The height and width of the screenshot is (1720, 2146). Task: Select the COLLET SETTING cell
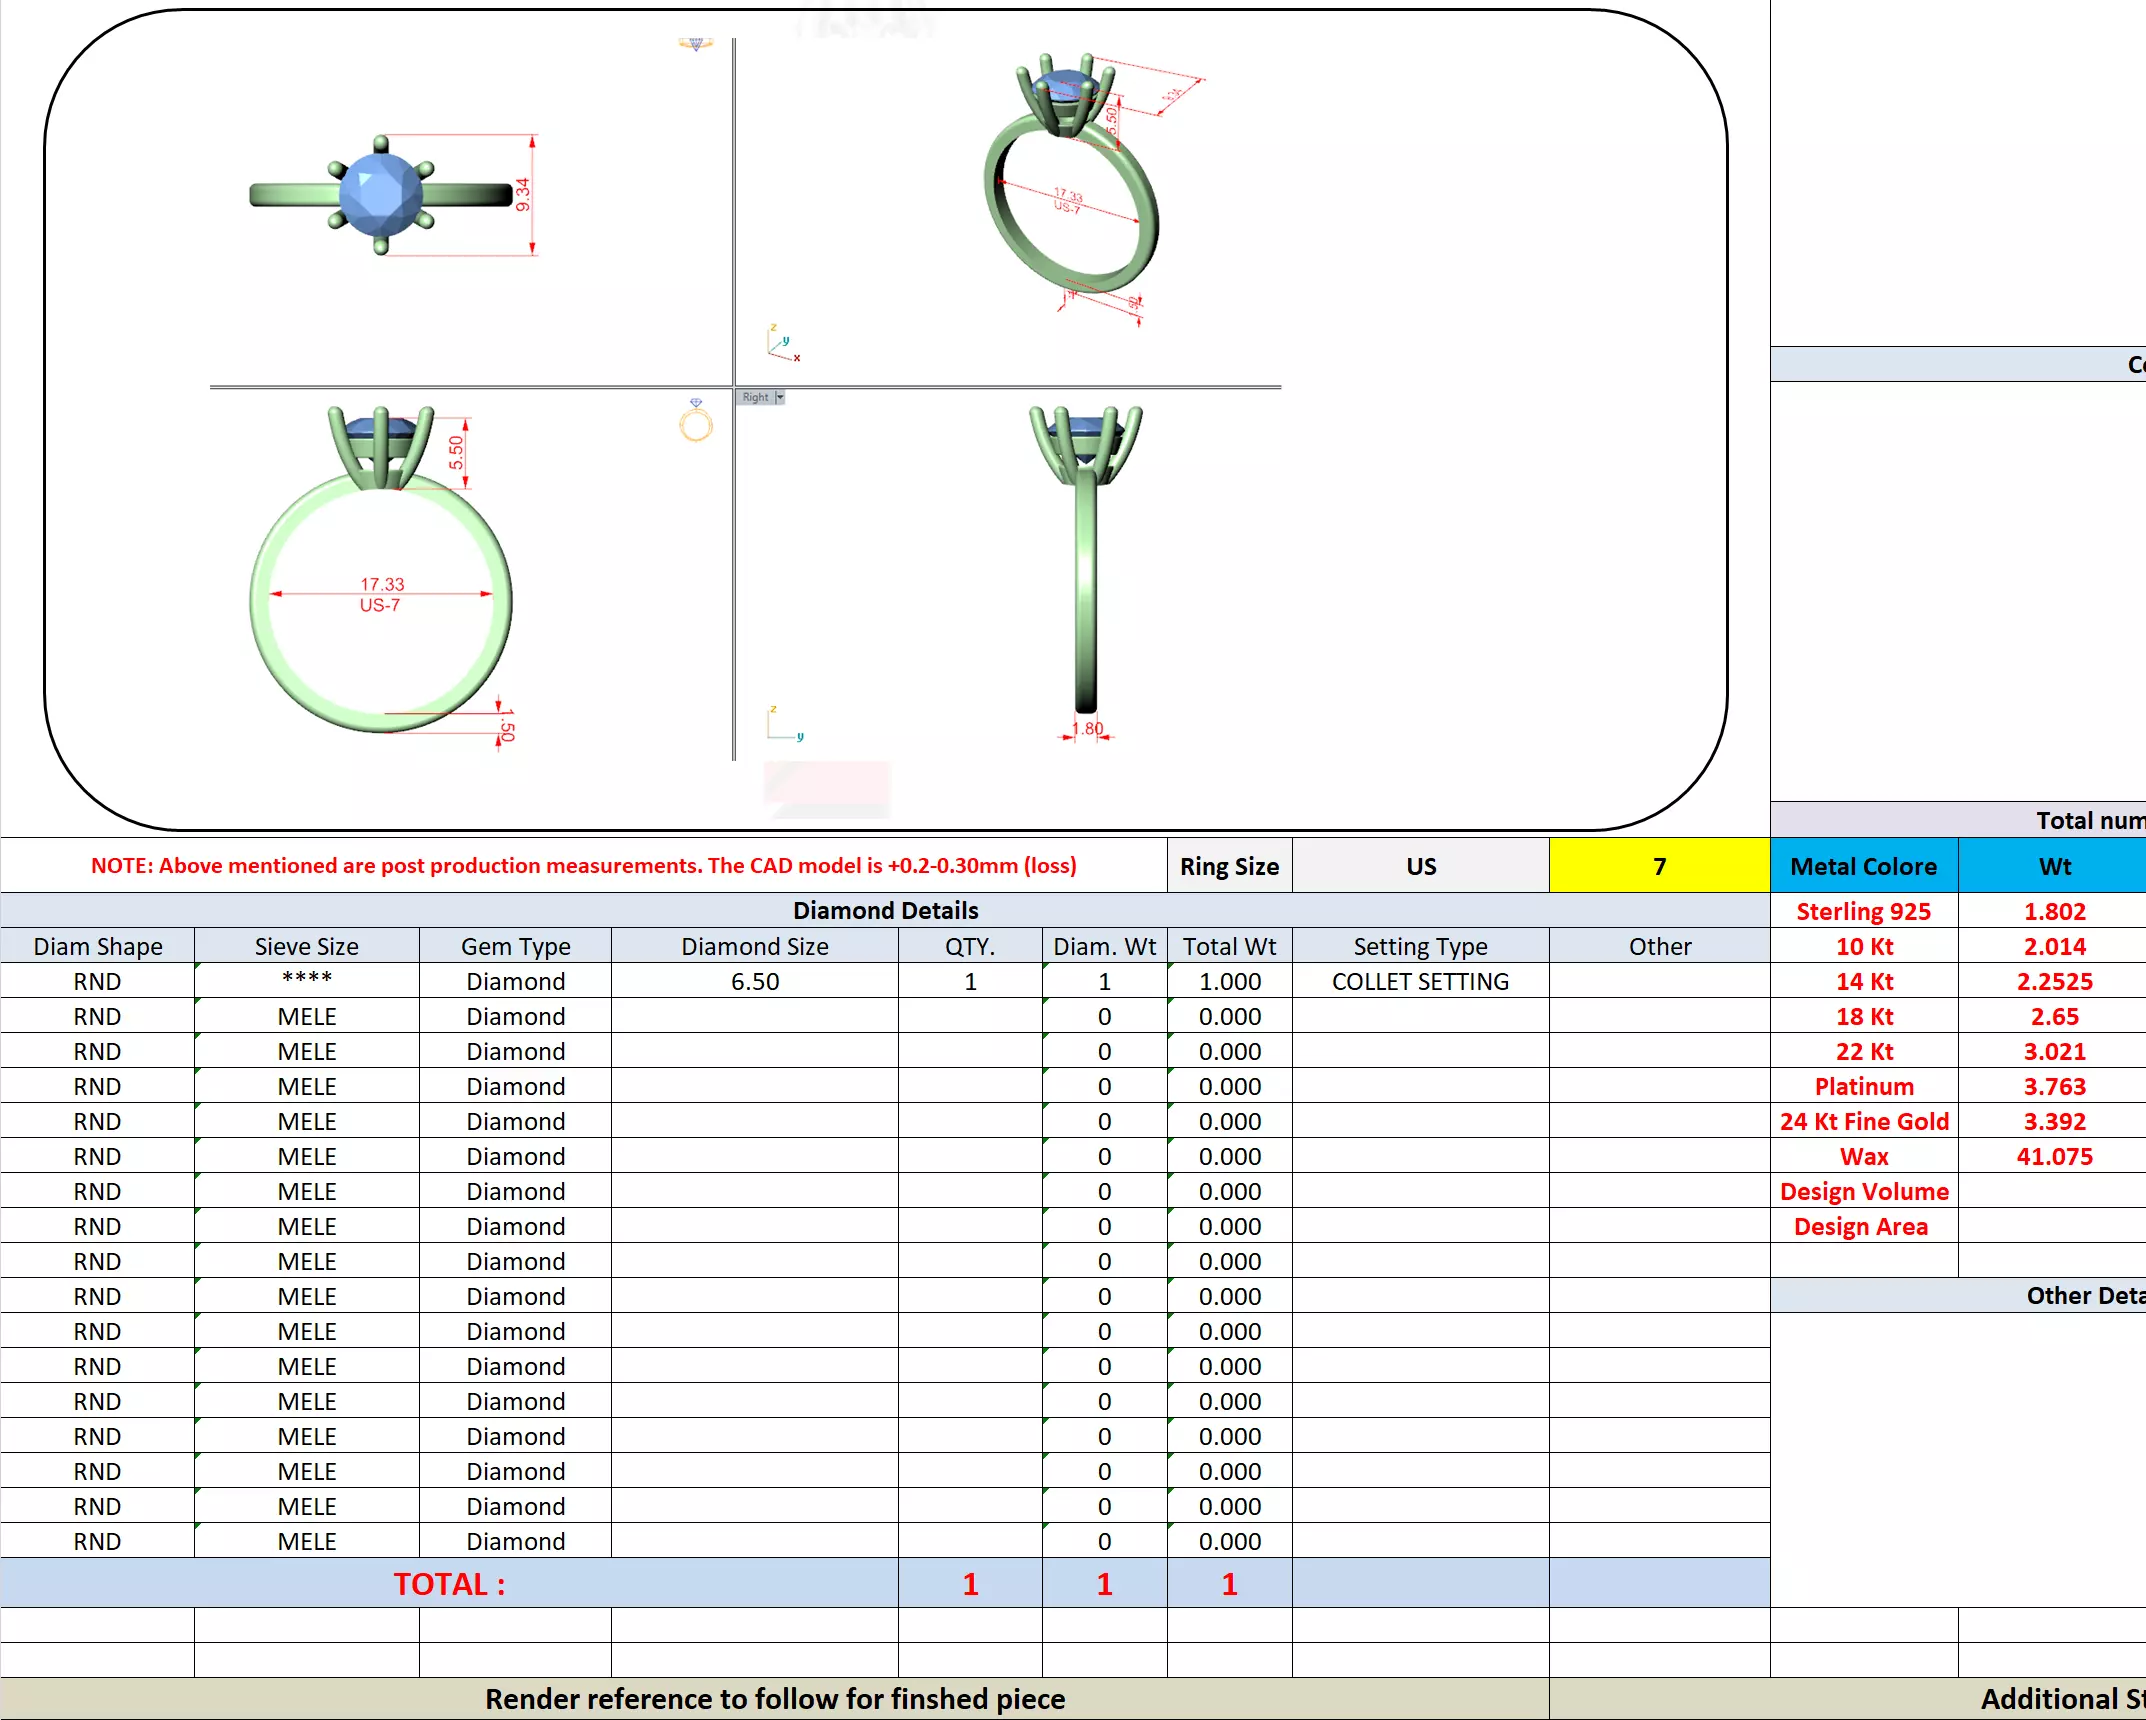(x=1420, y=981)
